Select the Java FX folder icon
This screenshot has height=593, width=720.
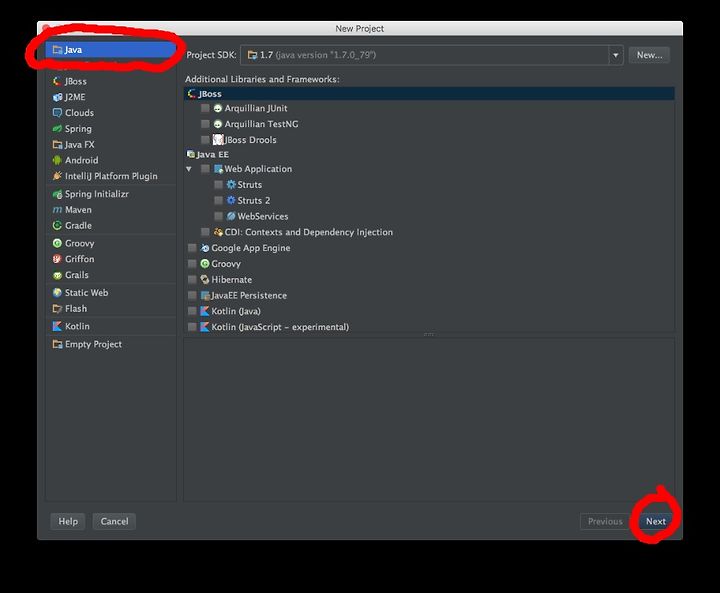[57, 145]
